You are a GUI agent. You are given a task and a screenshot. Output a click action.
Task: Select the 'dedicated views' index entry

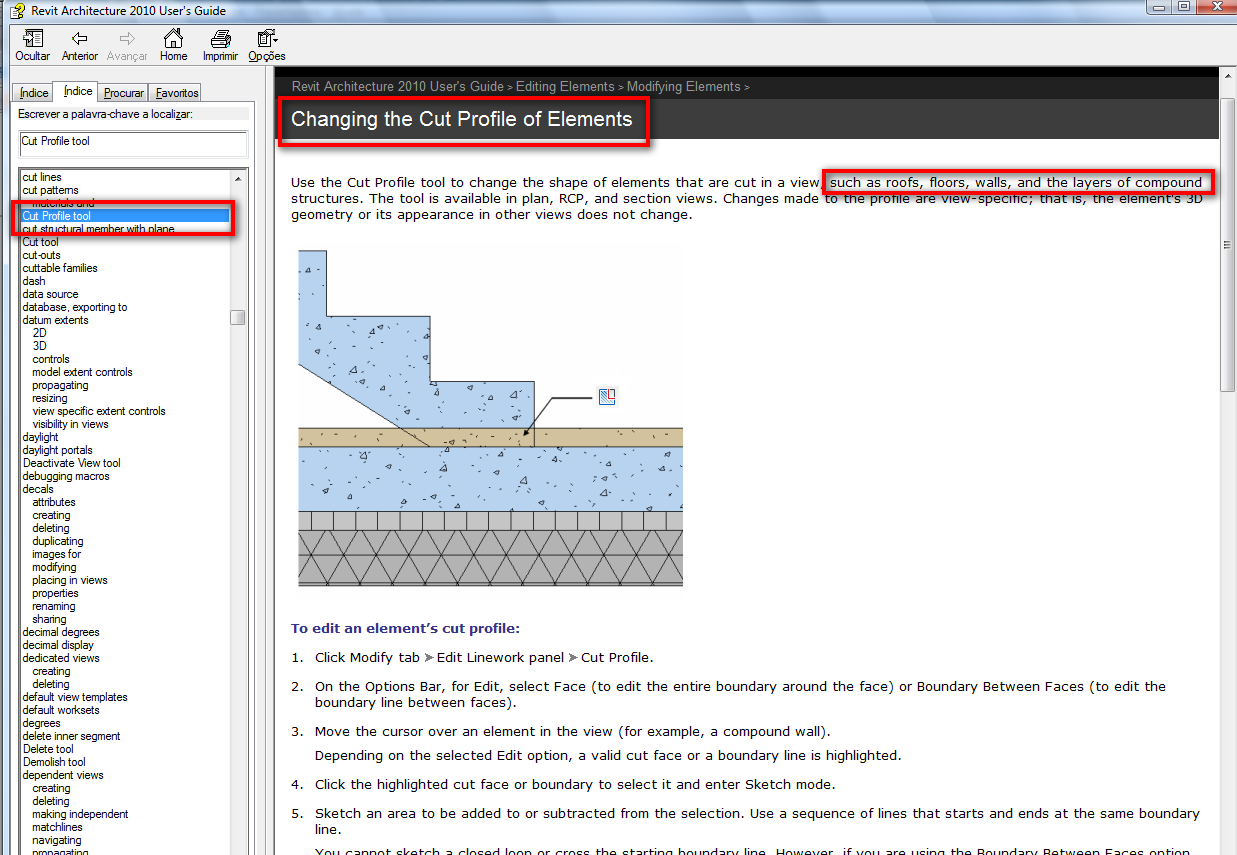[61, 658]
